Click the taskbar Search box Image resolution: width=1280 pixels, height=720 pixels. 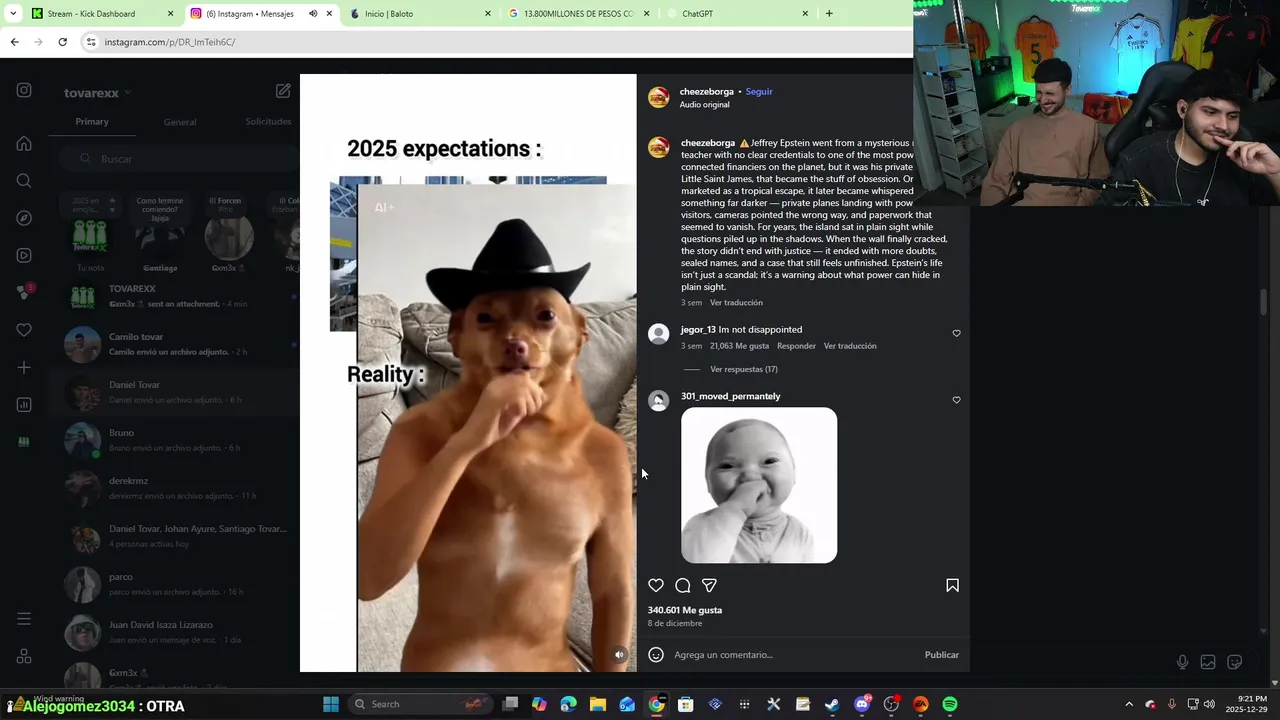(x=423, y=704)
